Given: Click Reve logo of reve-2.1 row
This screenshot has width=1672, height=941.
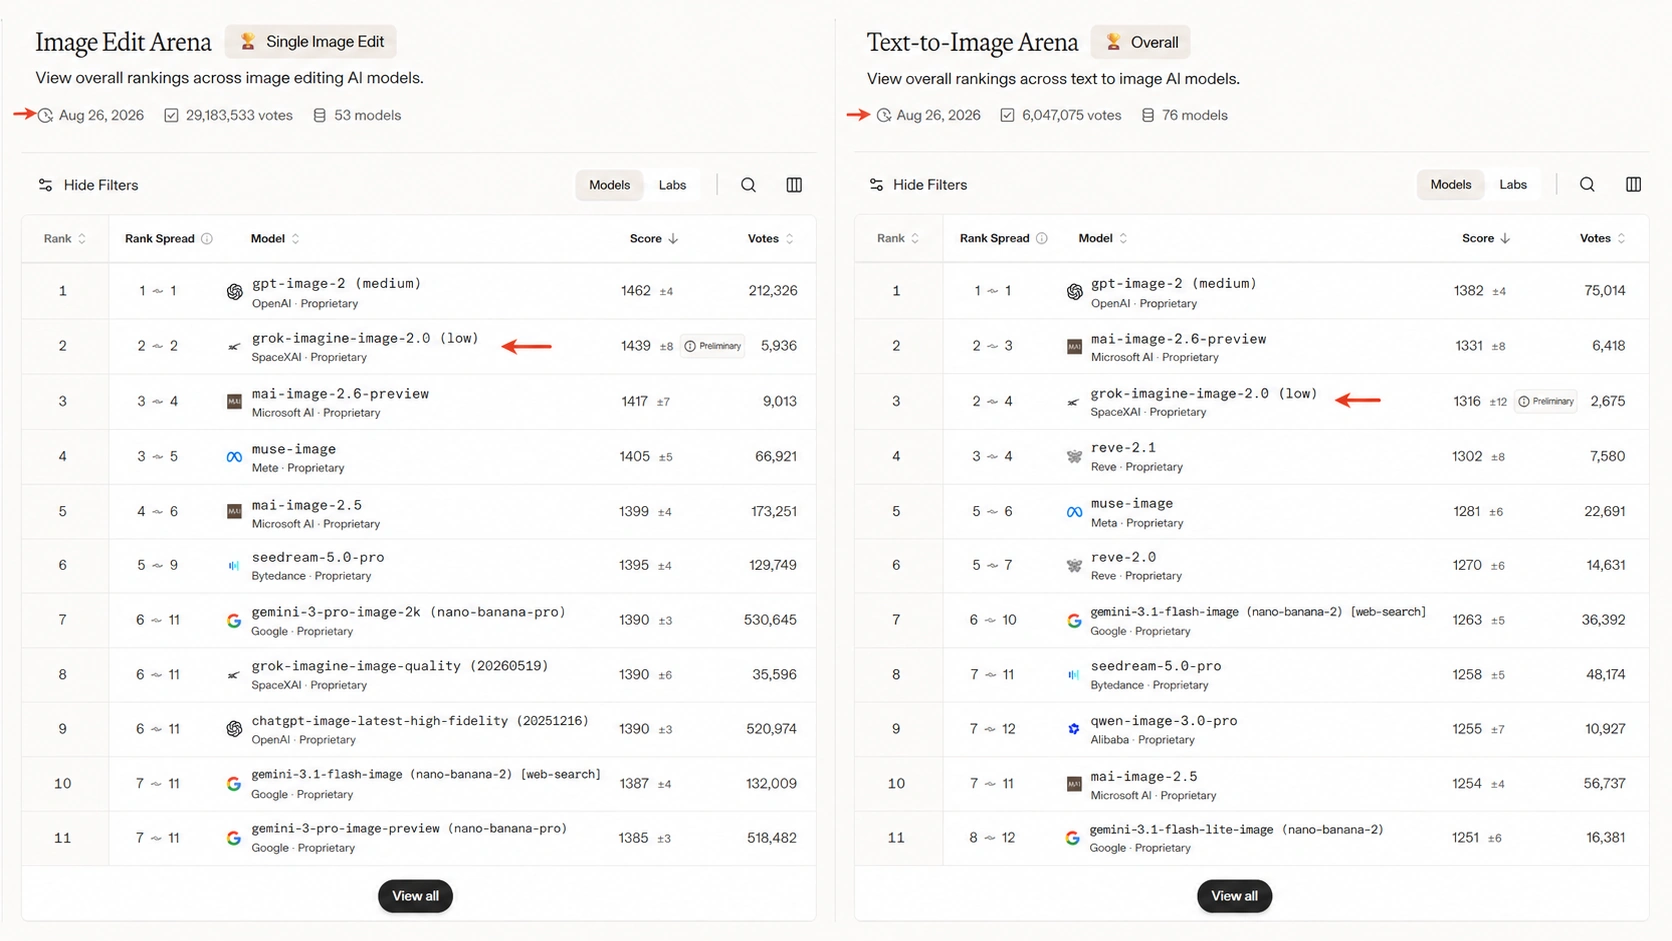Looking at the screenshot, I should (x=1074, y=457).
